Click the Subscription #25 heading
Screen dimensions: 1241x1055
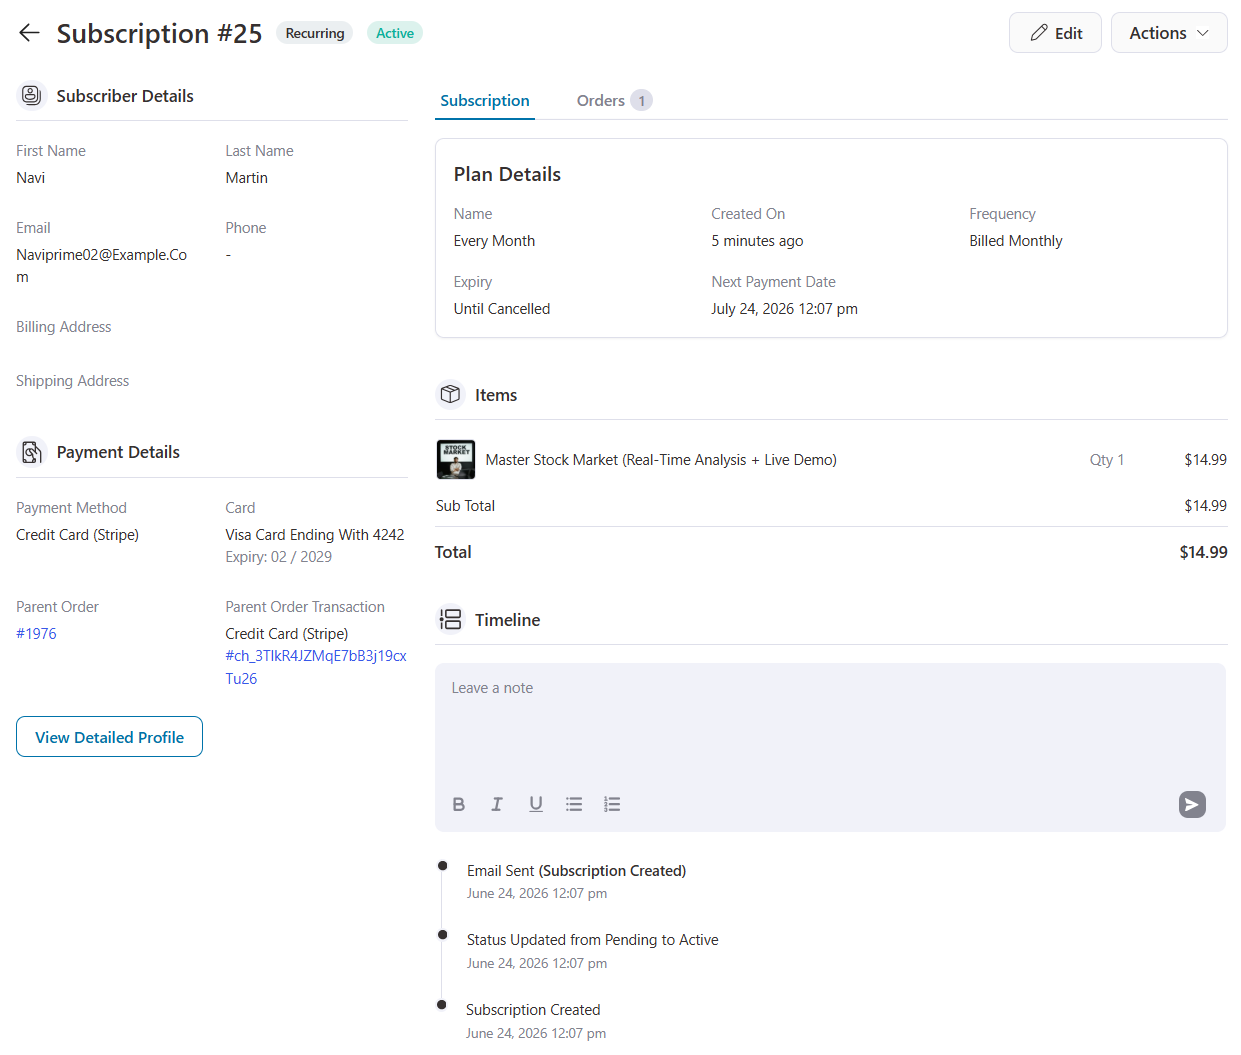(x=159, y=33)
